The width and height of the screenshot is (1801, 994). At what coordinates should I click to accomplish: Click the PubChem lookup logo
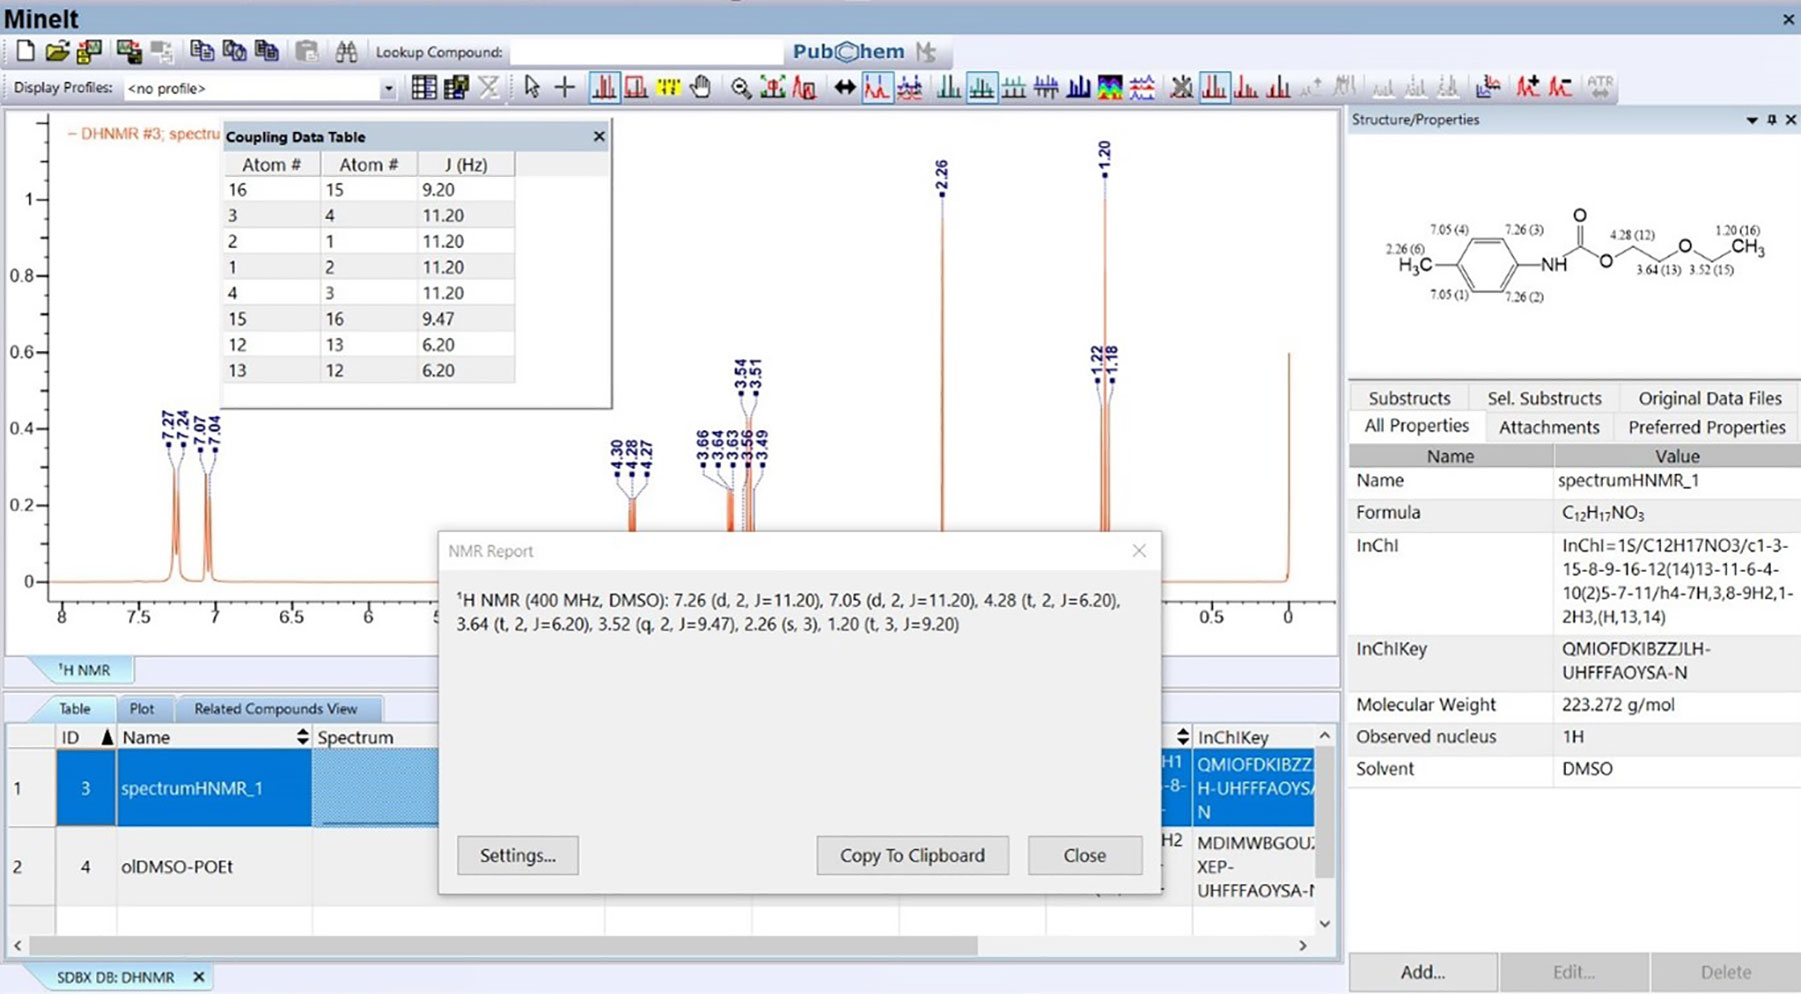click(848, 52)
